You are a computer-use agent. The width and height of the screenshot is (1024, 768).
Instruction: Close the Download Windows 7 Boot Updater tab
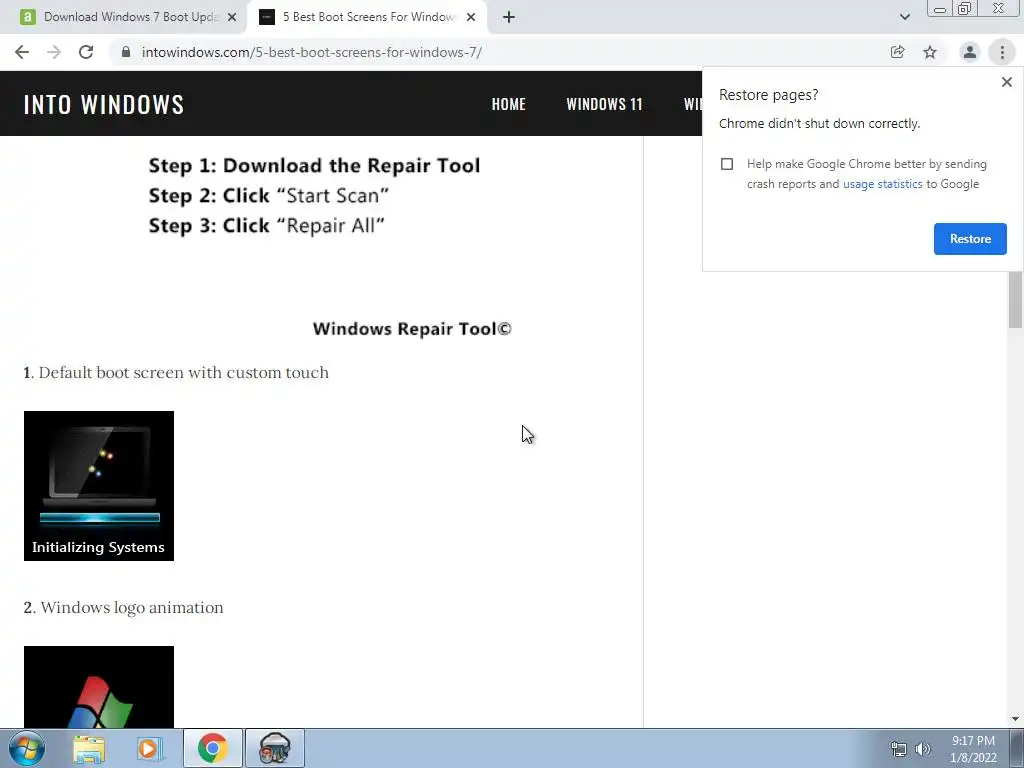click(232, 17)
